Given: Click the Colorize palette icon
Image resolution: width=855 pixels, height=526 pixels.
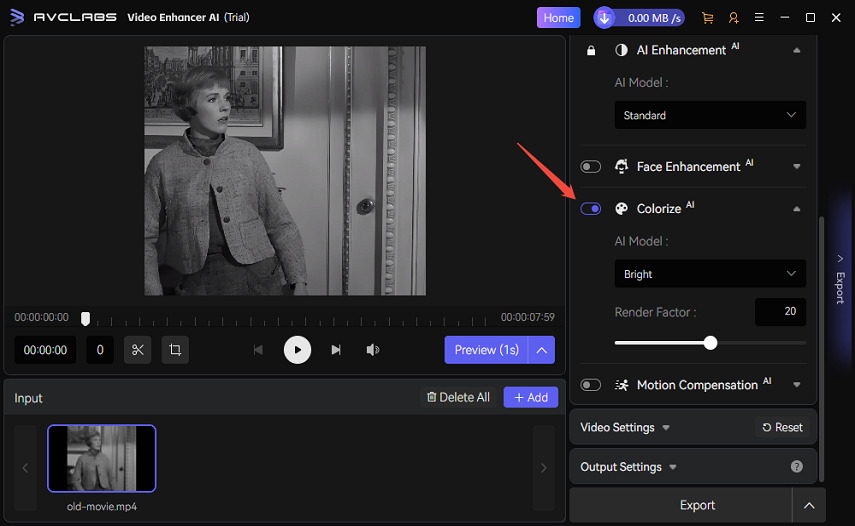Looking at the screenshot, I should pos(621,209).
